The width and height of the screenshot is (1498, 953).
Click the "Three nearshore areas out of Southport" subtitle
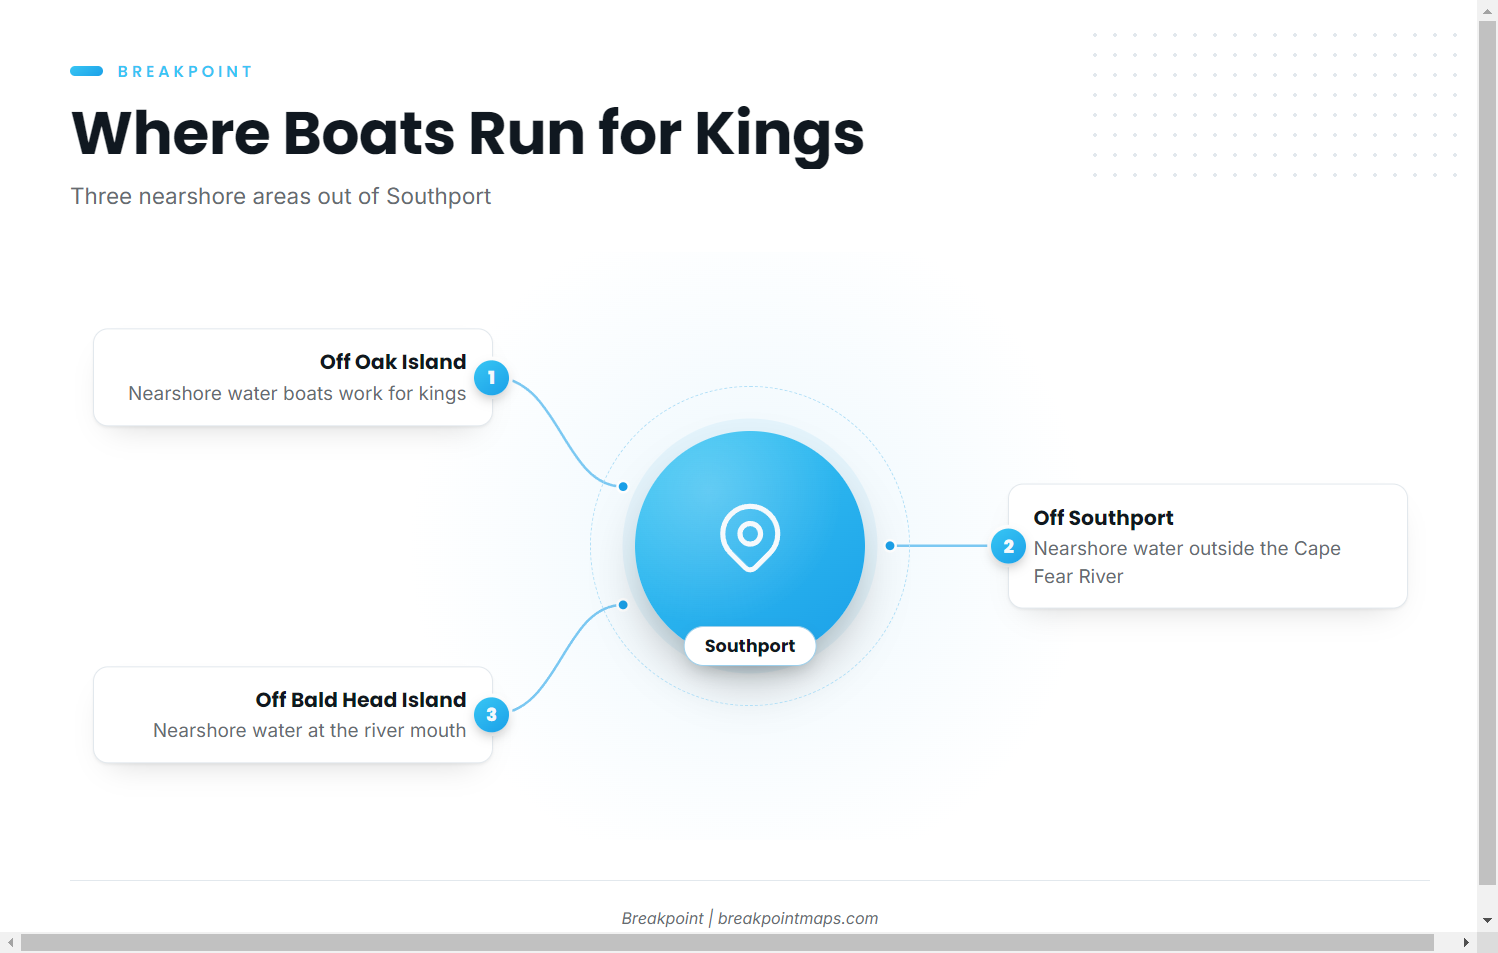(x=281, y=197)
